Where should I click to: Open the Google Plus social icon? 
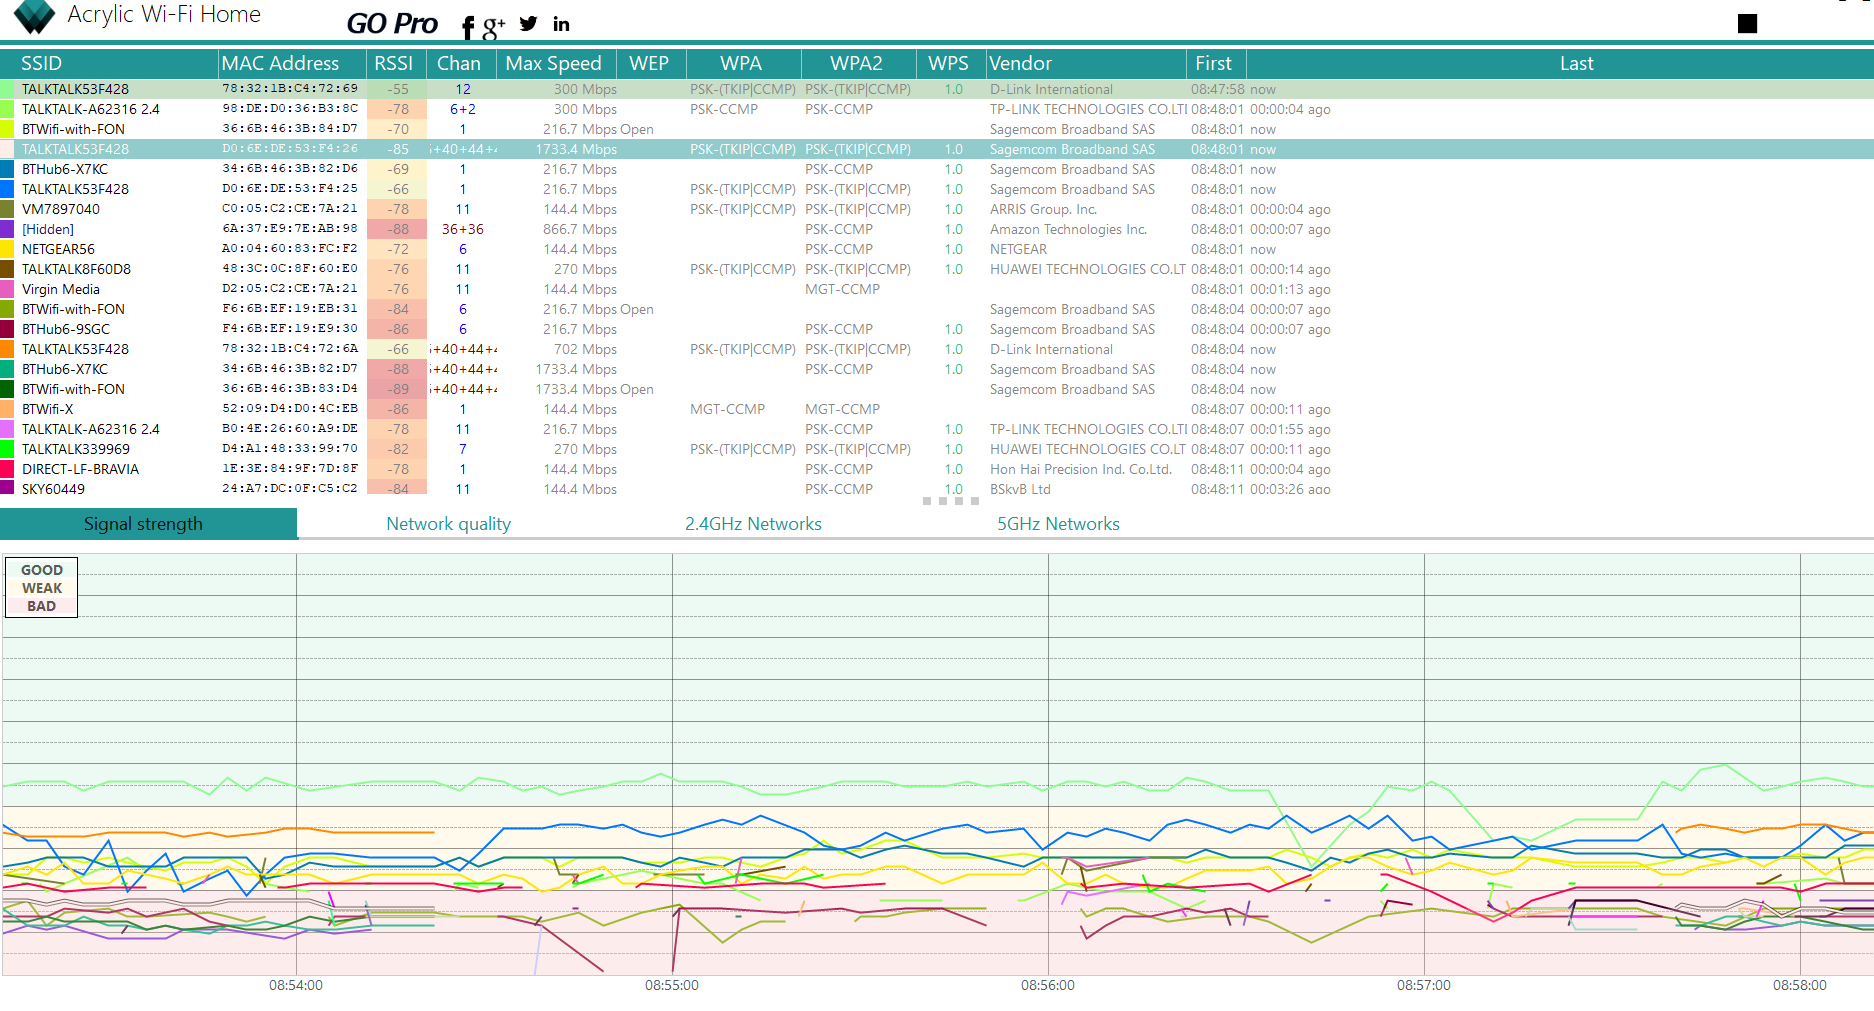point(493,27)
